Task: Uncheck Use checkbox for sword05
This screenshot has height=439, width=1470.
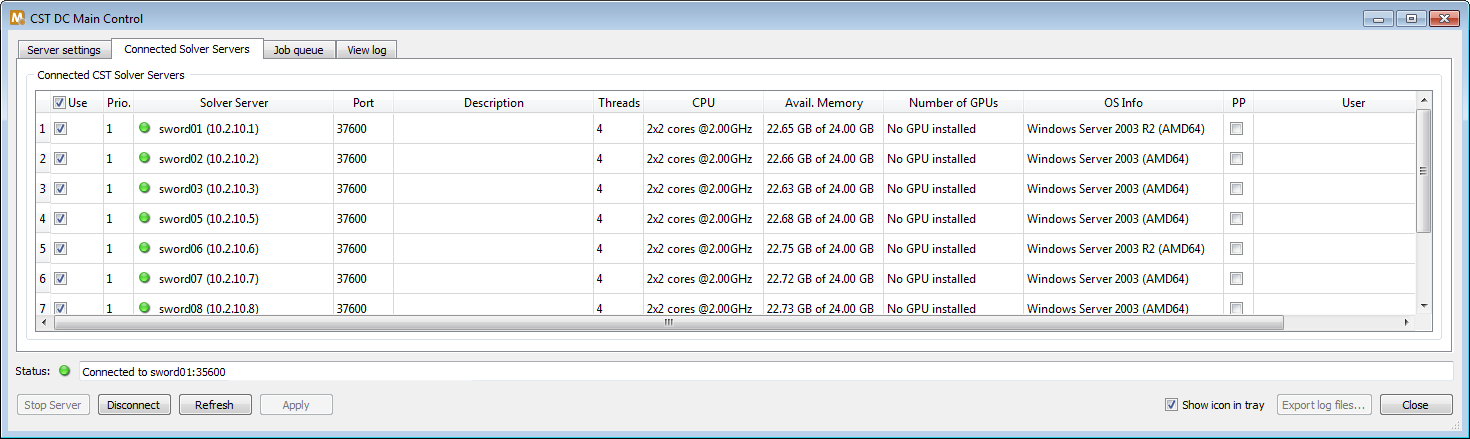Action: 60,218
